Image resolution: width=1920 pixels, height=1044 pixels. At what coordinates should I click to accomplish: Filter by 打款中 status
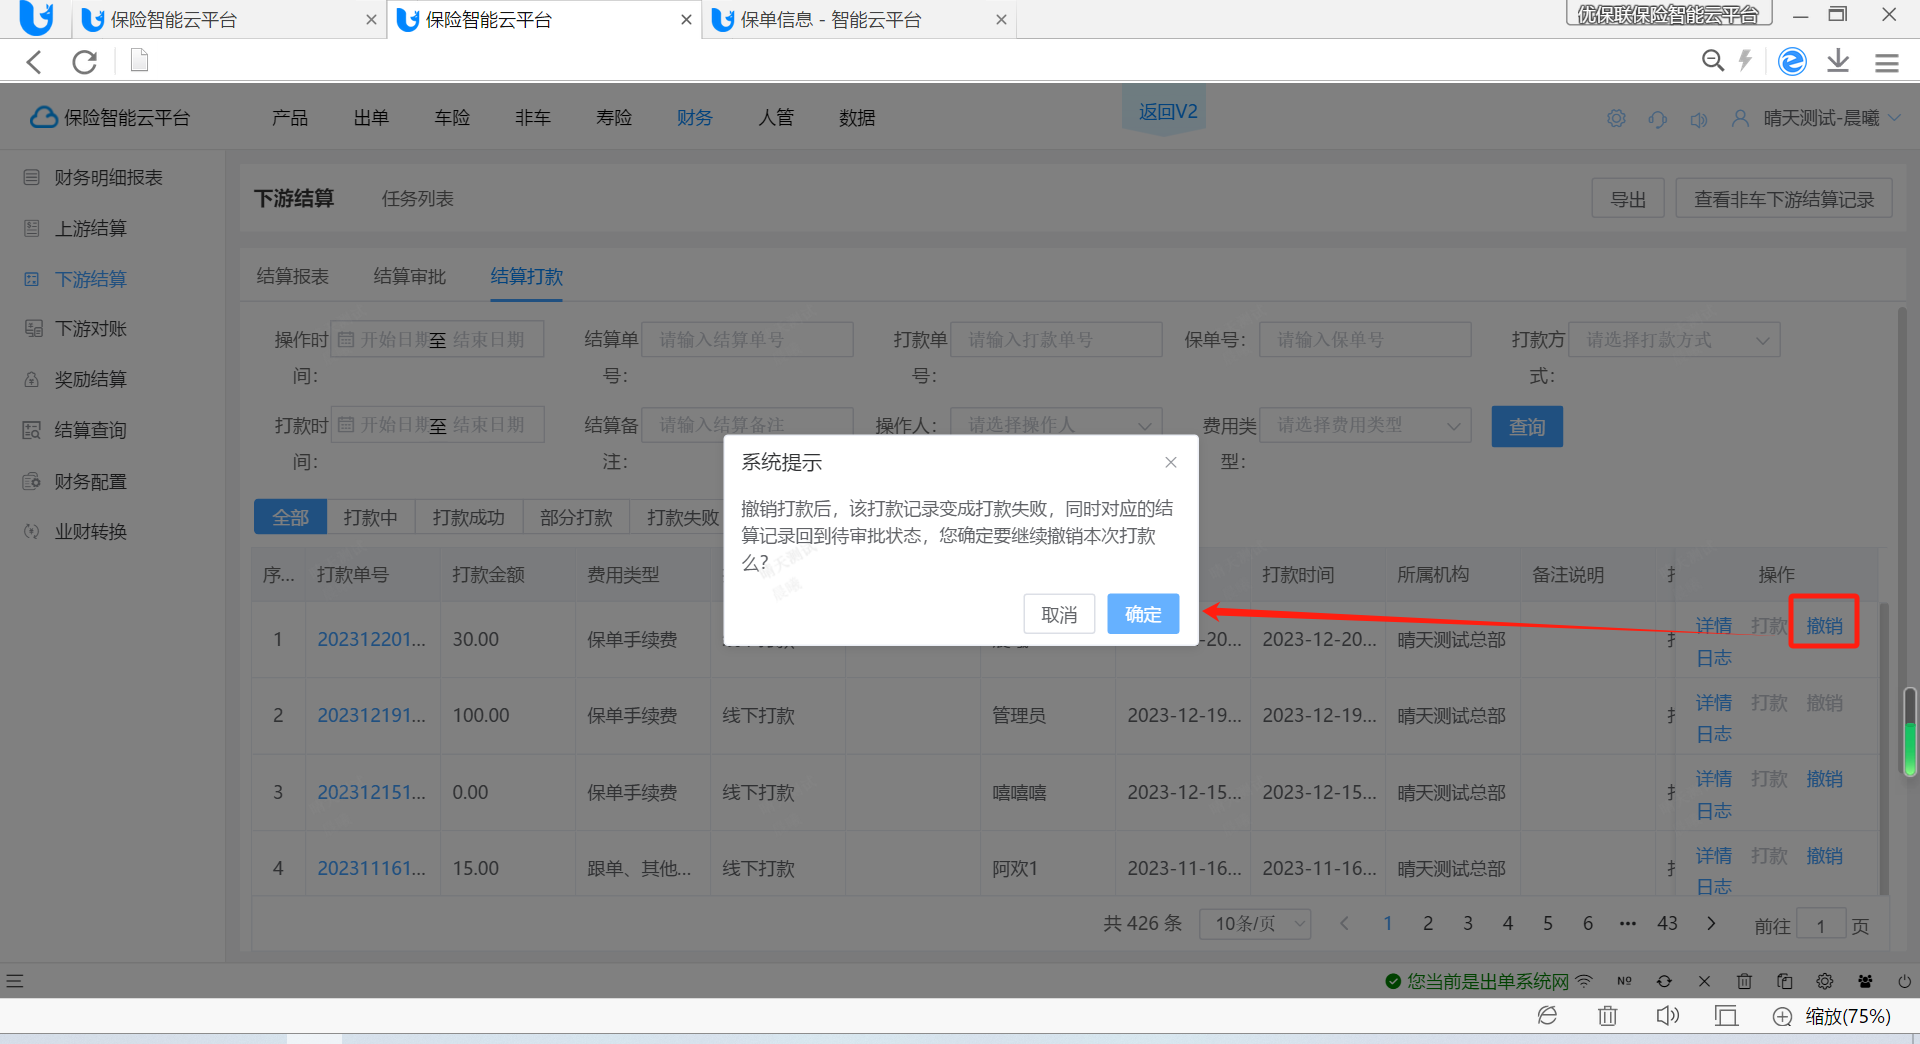(x=370, y=518)
